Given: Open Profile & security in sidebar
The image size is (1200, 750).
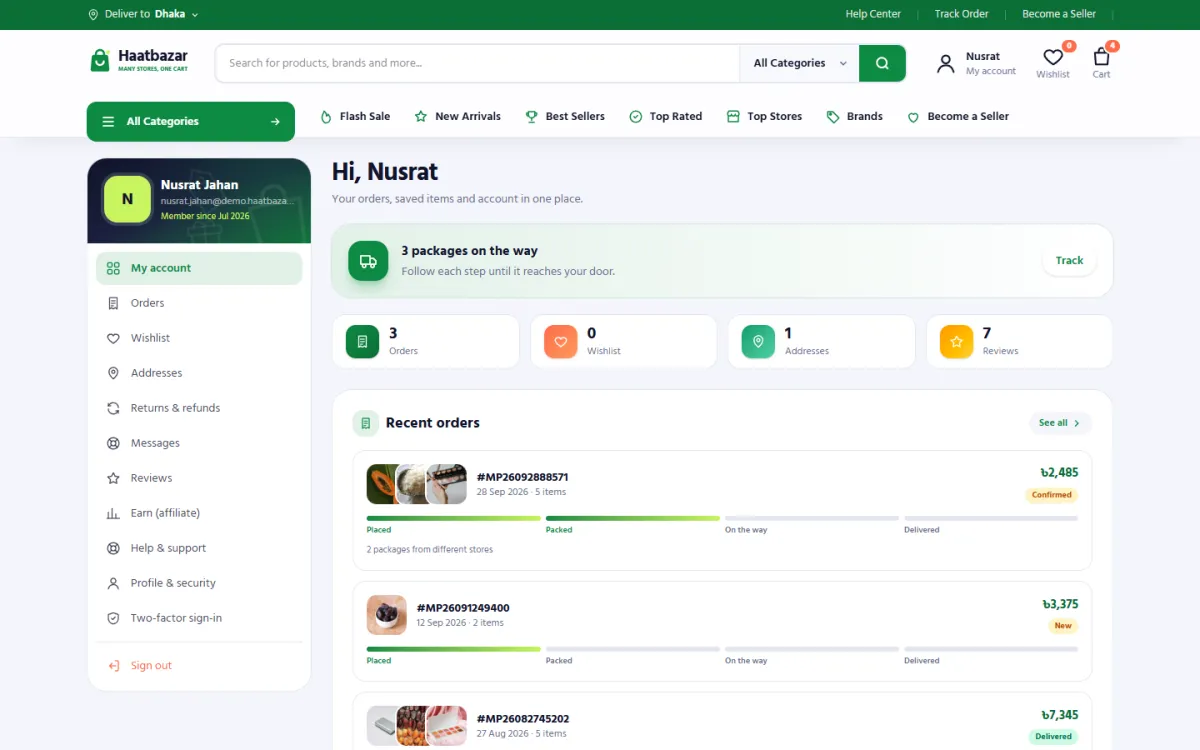Looking at the screenshot, I should click(x=199, y=583).
